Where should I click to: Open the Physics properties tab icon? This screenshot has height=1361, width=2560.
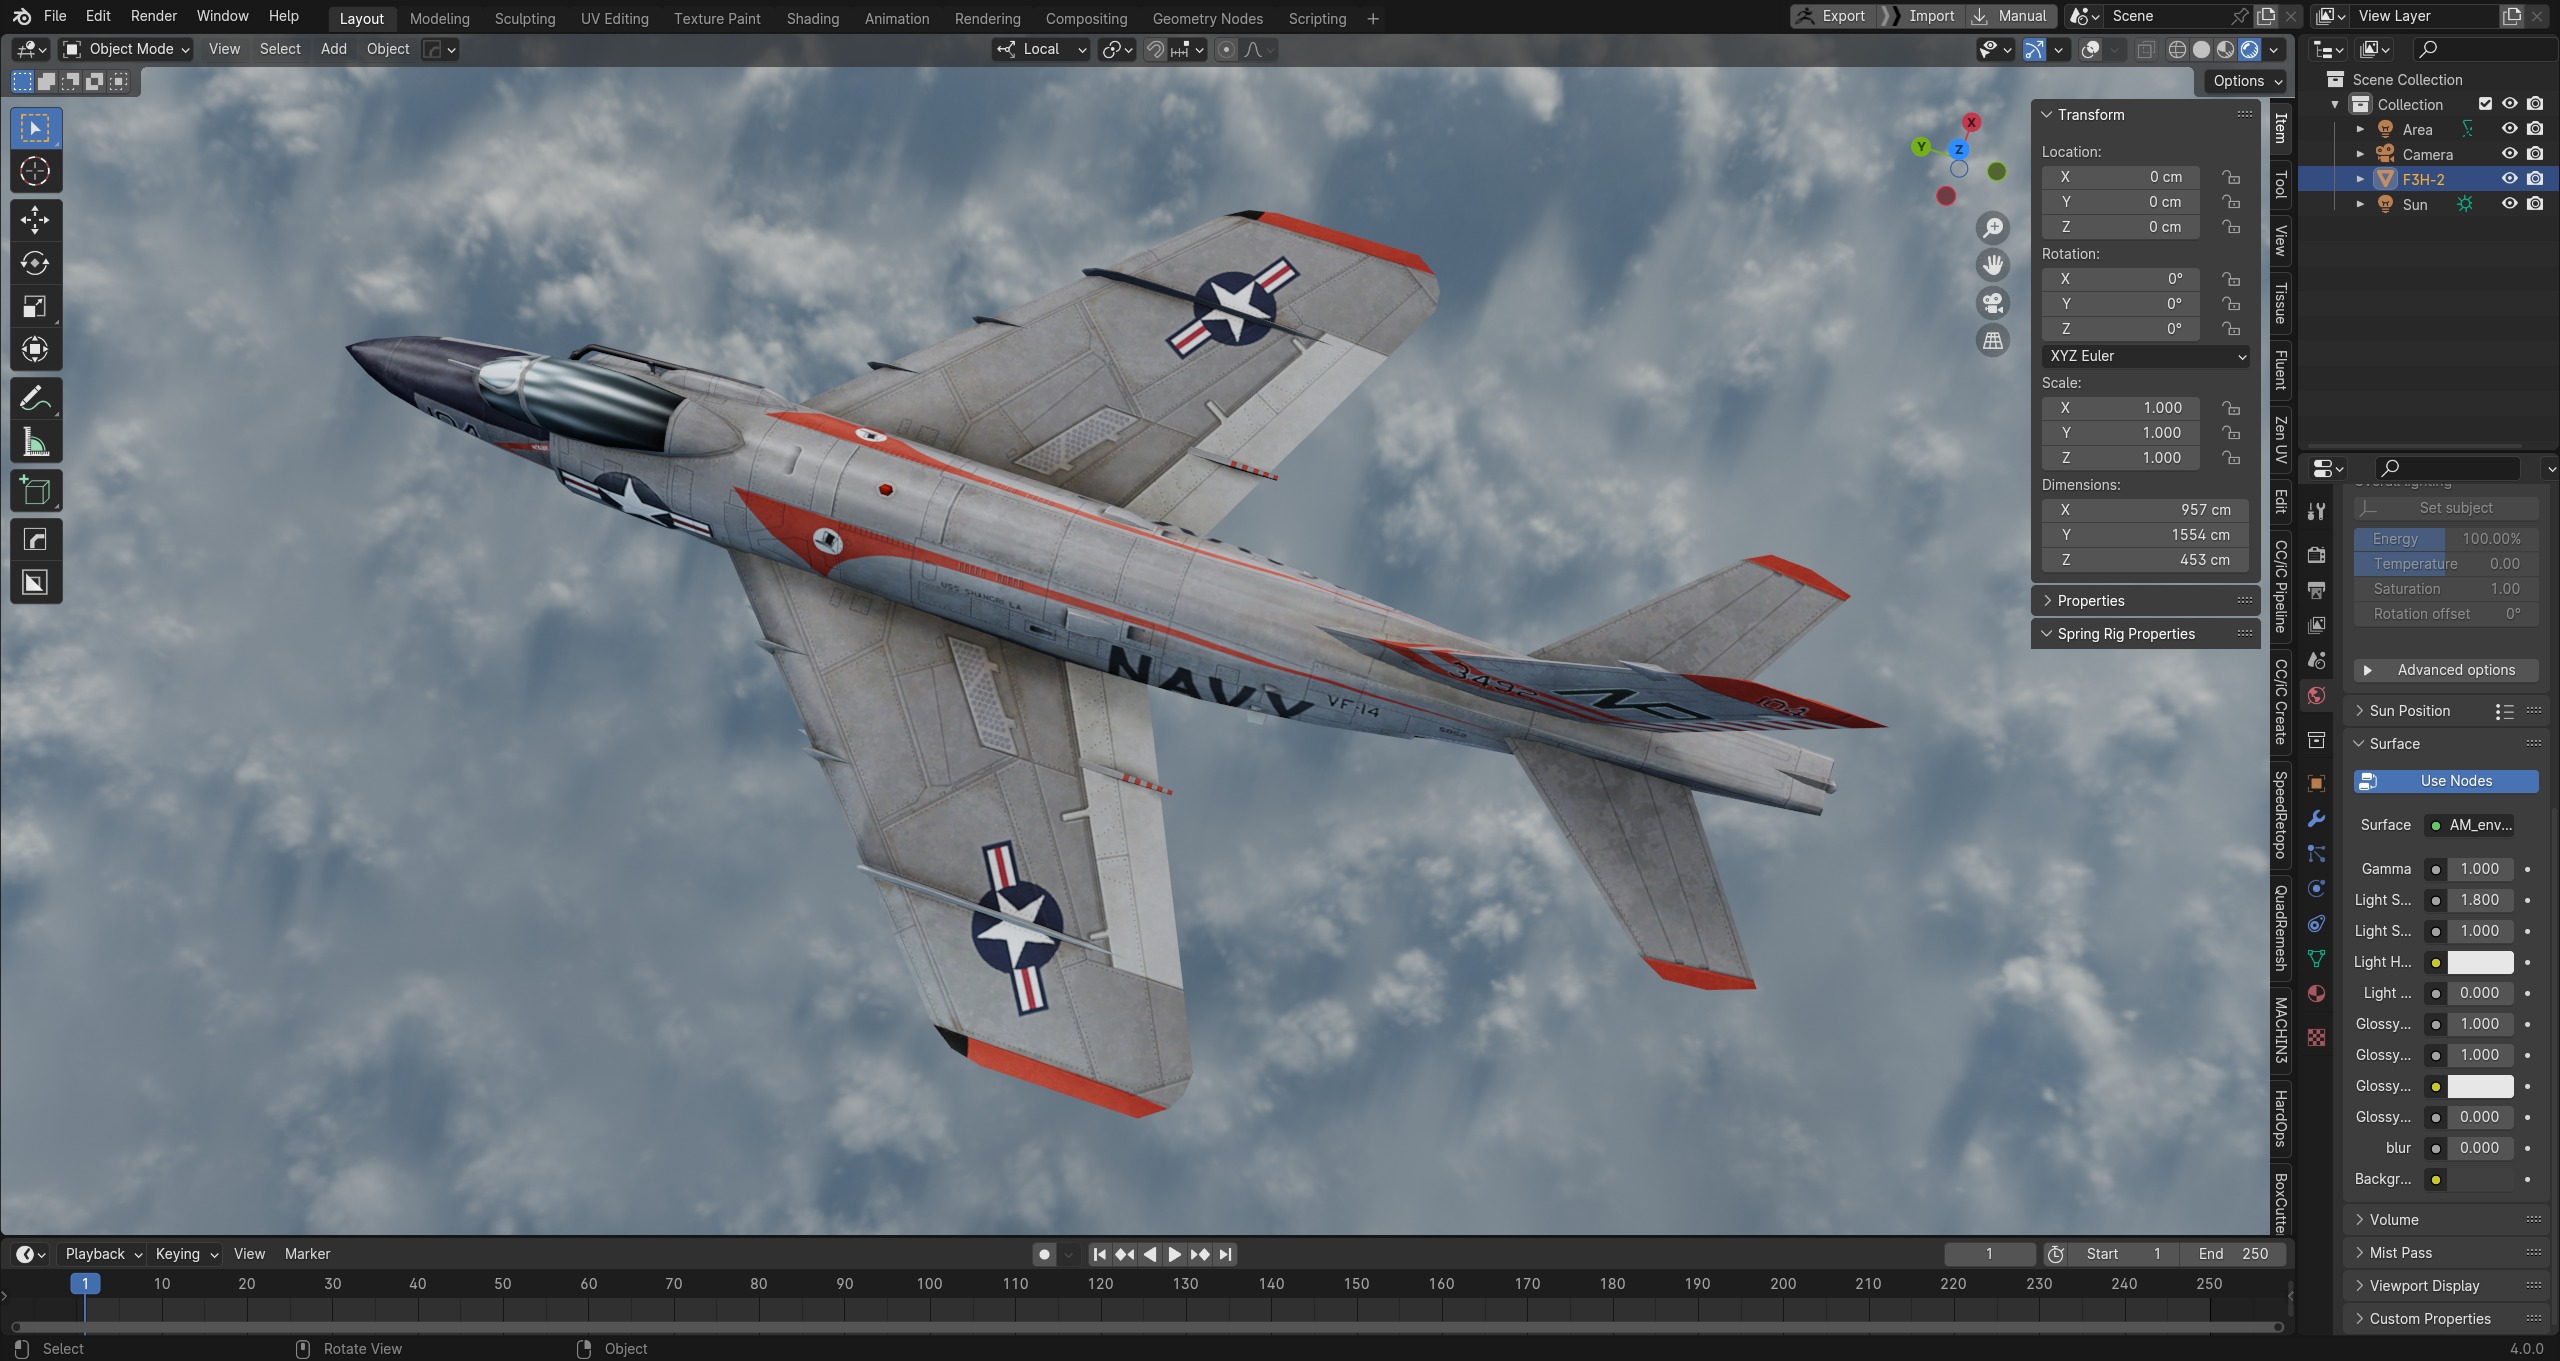click(x=2316, y=889)
